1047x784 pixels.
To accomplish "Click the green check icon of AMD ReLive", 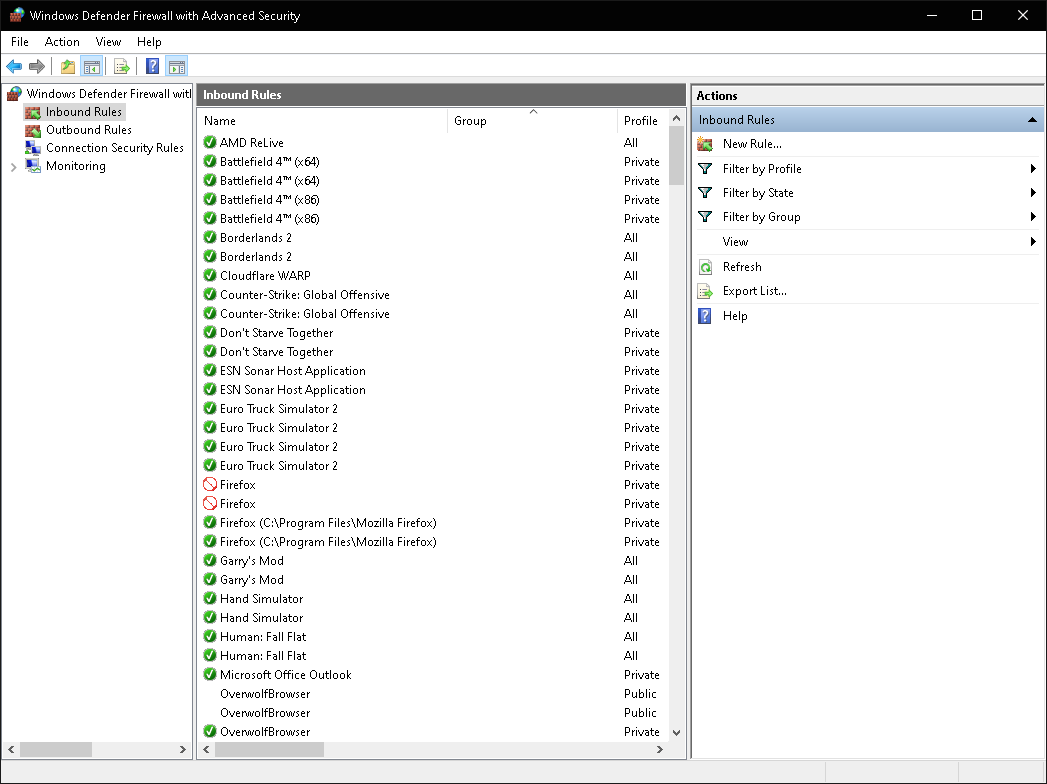I will (x=210, y=142).
